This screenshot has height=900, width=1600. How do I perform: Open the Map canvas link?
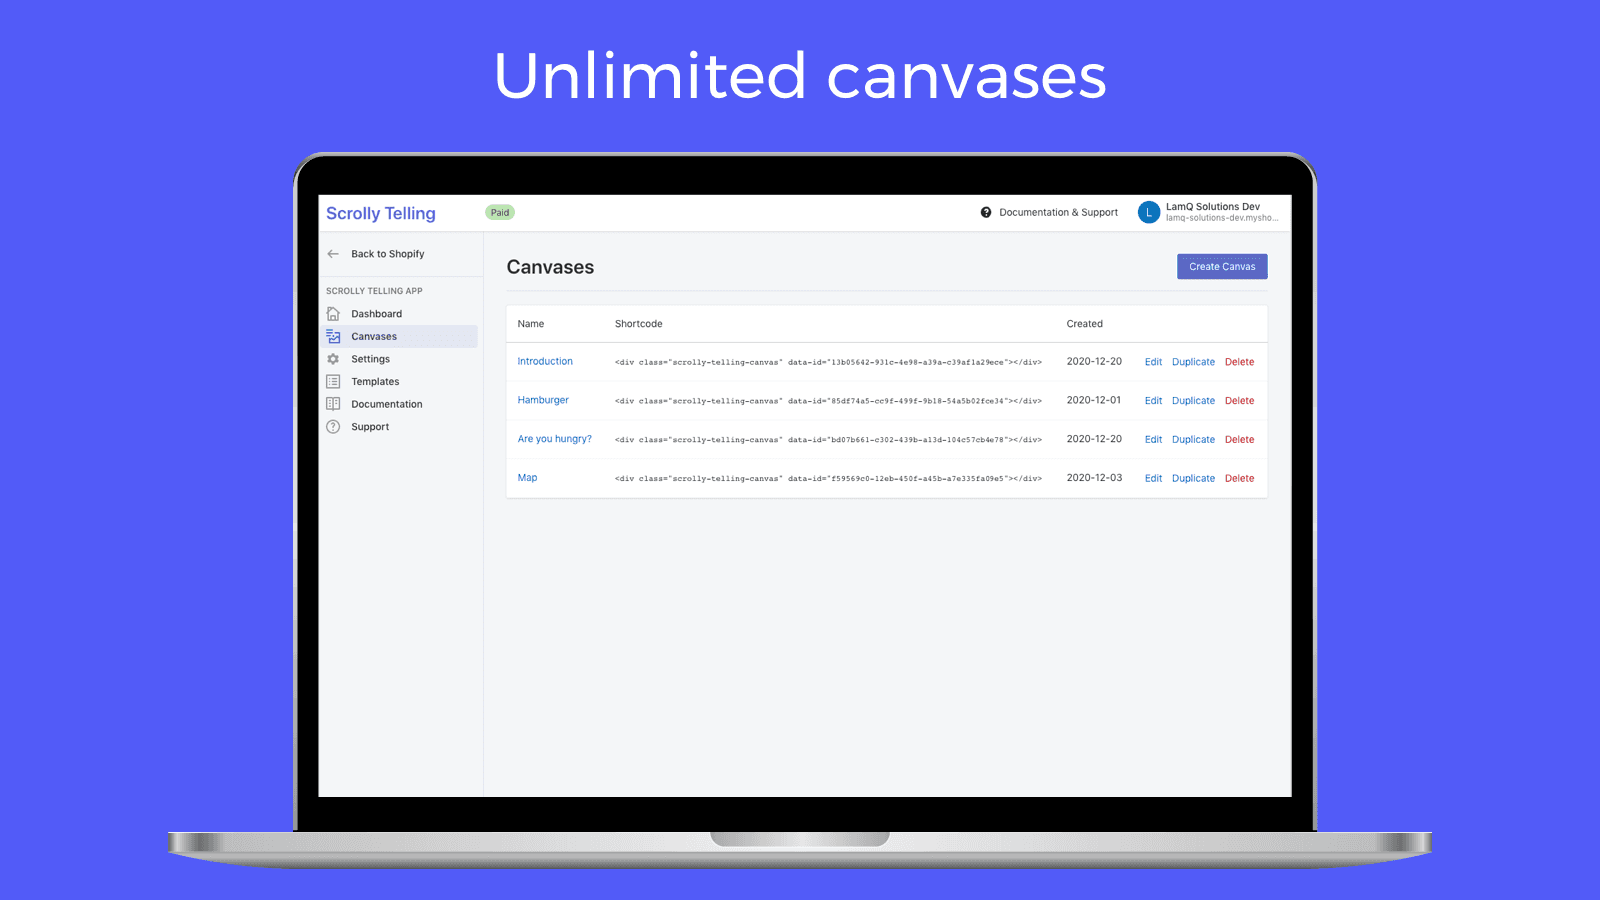(527, 477)
